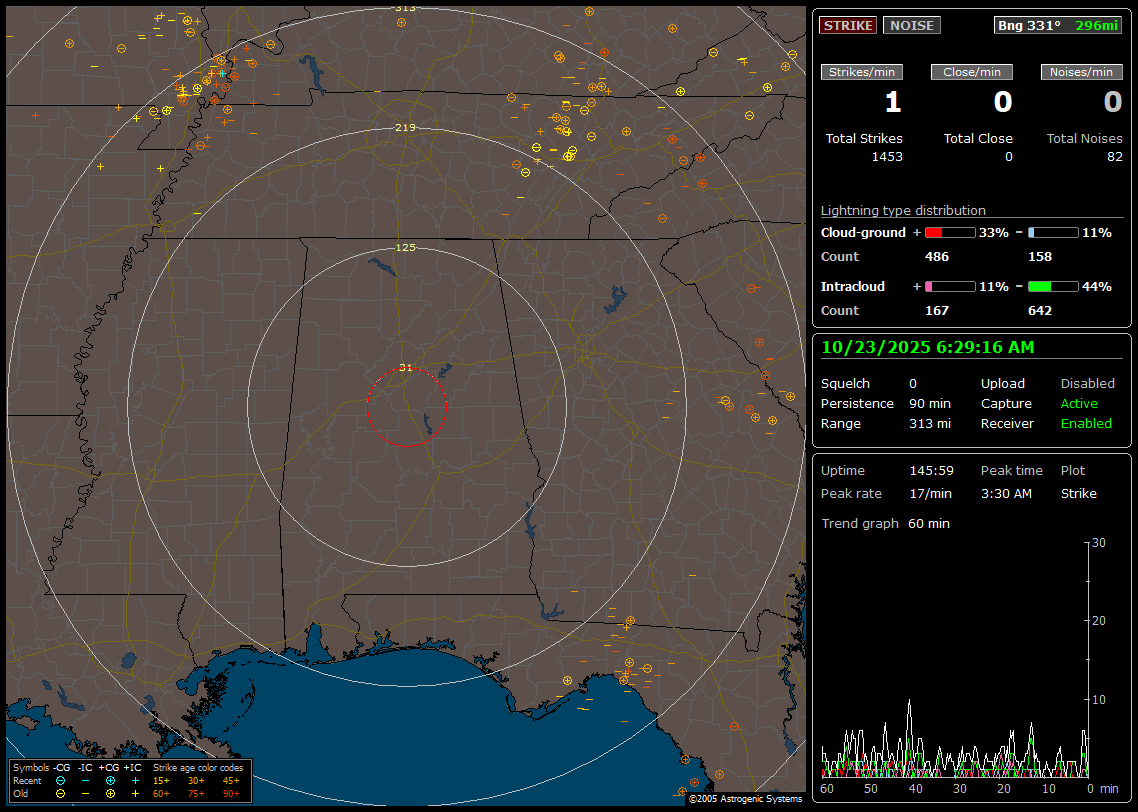
Task: Click the Recent -CG cyan circle symbol in legend
Action: click(61, 780)
